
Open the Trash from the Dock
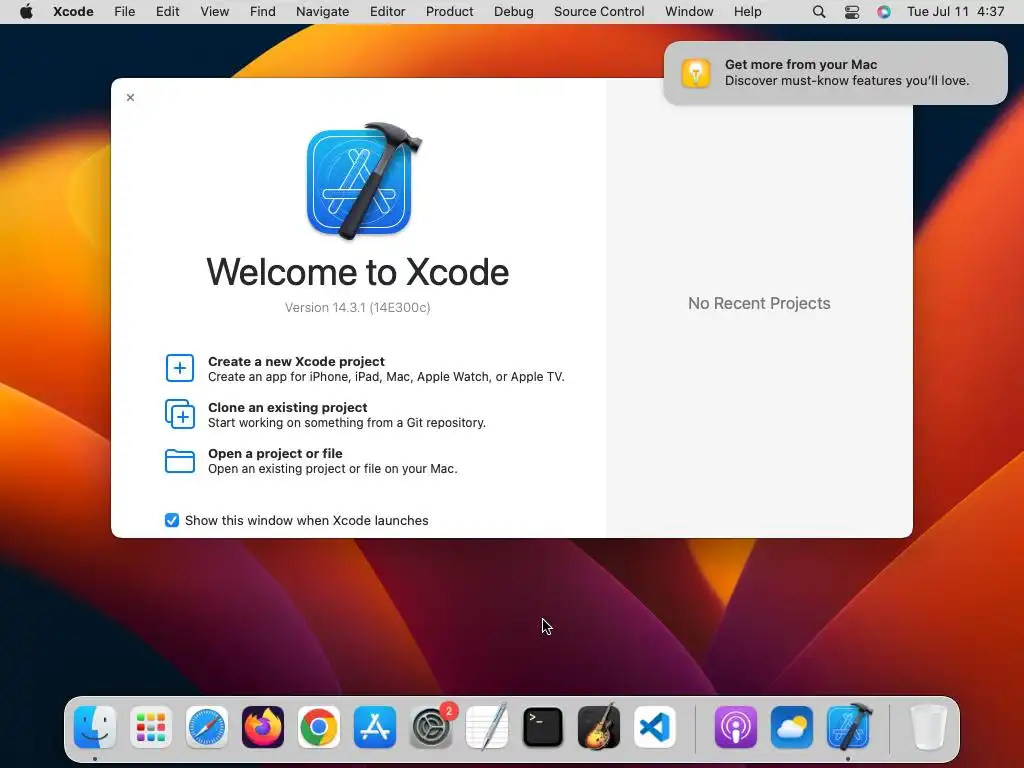[x=928, y=727]
